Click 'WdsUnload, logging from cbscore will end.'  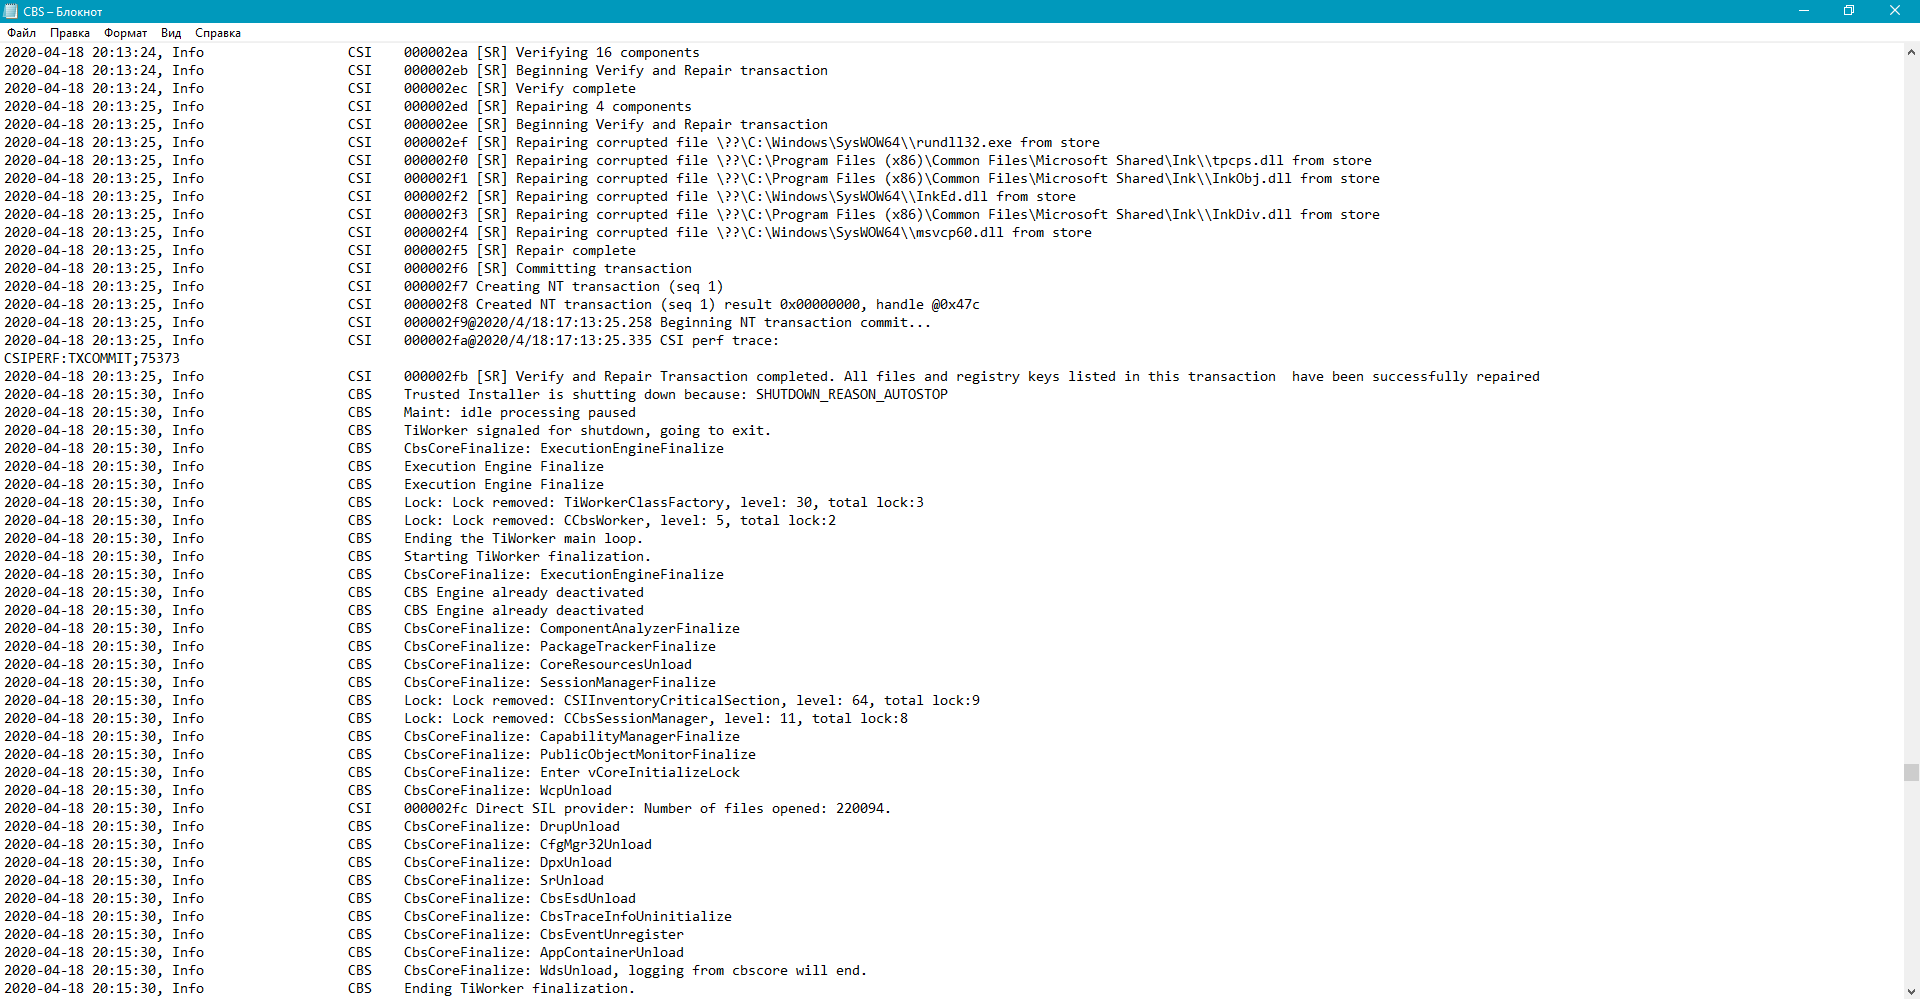point(703,971)
